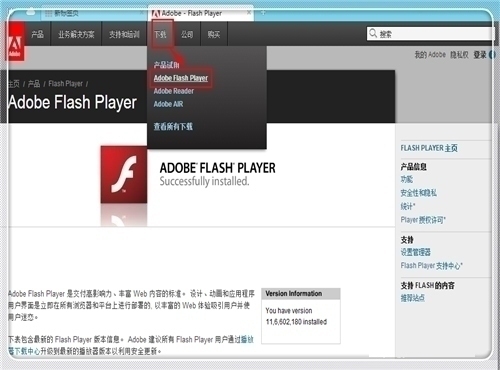Open 设置管理器 in sidebar
Image resolution: width=500 pixels, height=370 pixels.
click(416, 252)
